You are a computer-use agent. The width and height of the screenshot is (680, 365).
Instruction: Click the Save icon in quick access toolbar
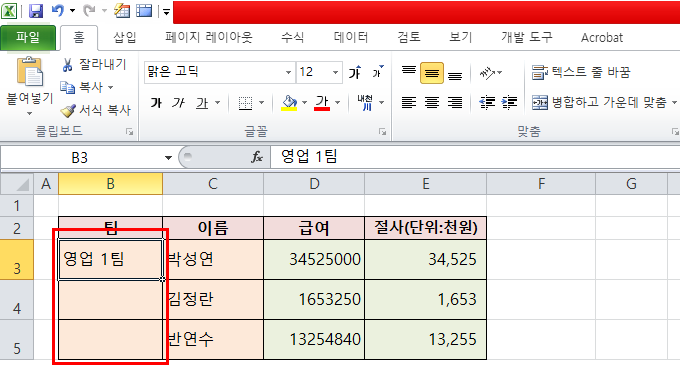(36, 11)
